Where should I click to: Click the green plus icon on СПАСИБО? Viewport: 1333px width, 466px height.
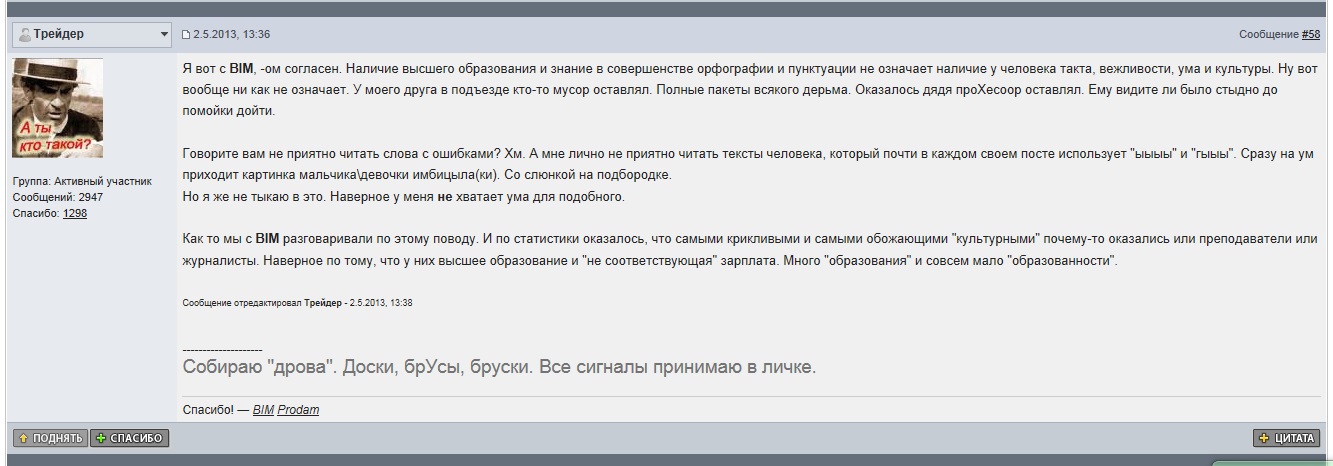[100, 438]
